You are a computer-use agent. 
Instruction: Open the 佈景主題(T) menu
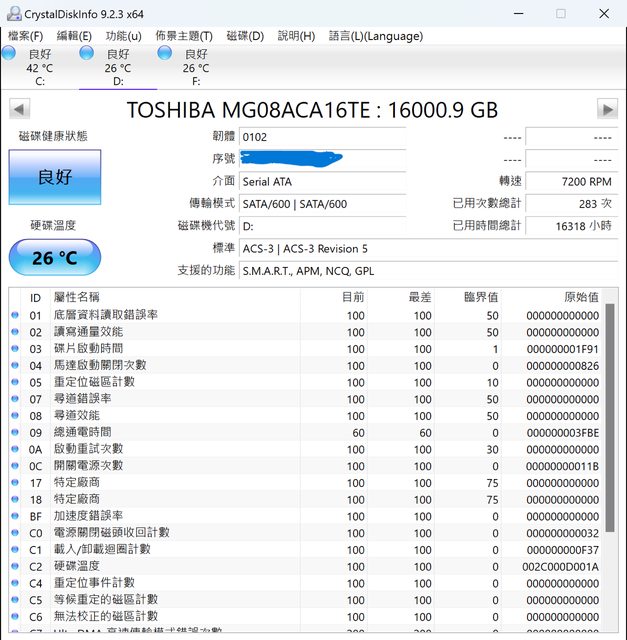[x=184, y=36]
